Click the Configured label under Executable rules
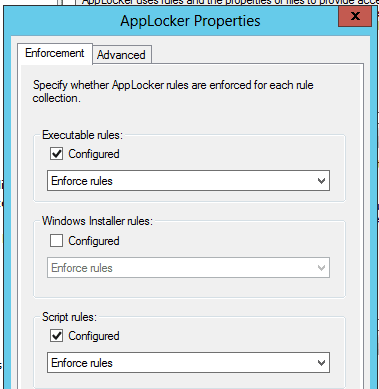 94,154
